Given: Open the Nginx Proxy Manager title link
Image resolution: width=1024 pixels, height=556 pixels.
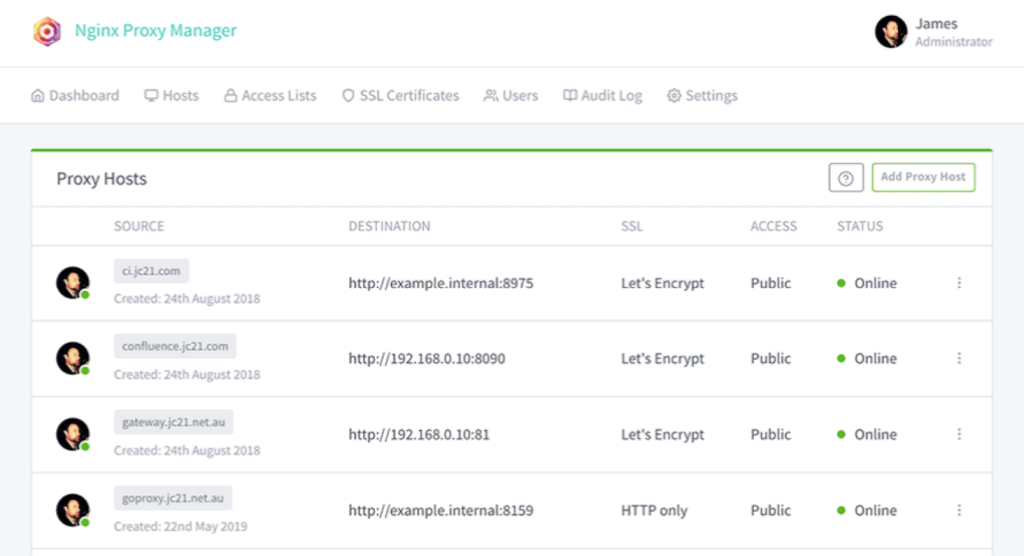Looking at the screenshot, I should point(155,31).
